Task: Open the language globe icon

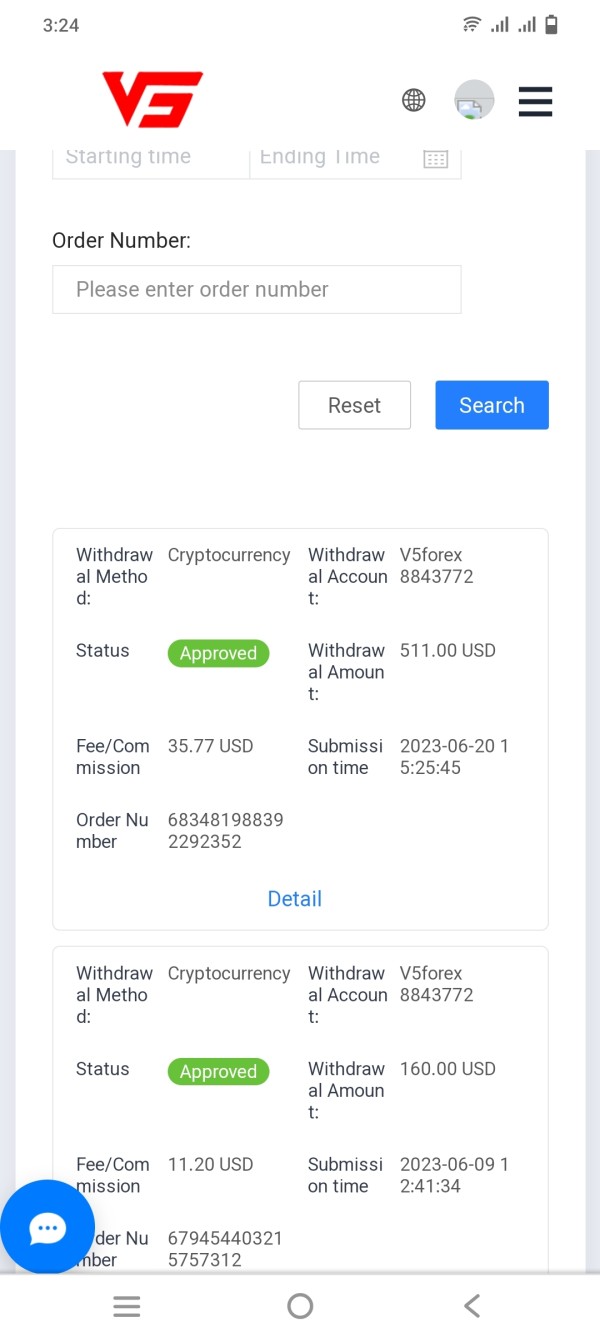Action: point(413,100)
